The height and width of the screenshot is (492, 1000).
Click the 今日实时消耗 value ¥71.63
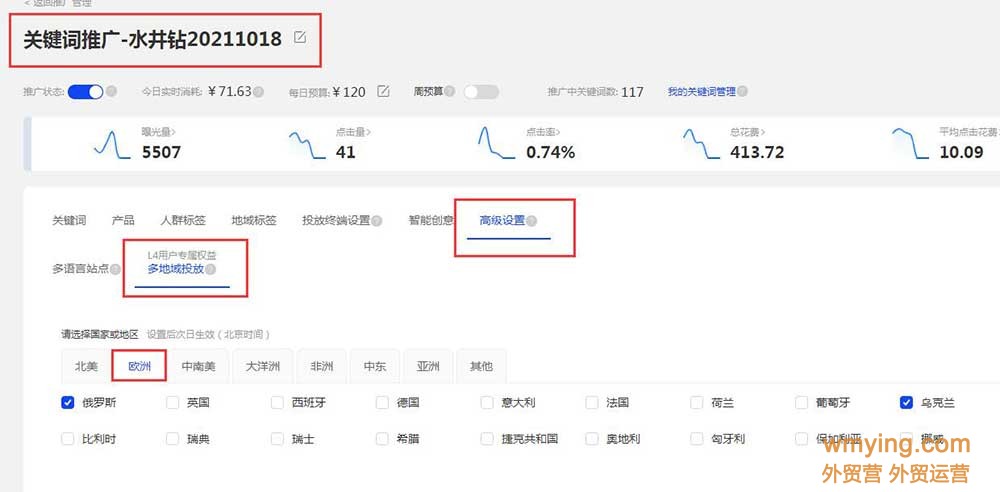click(230, 91)
